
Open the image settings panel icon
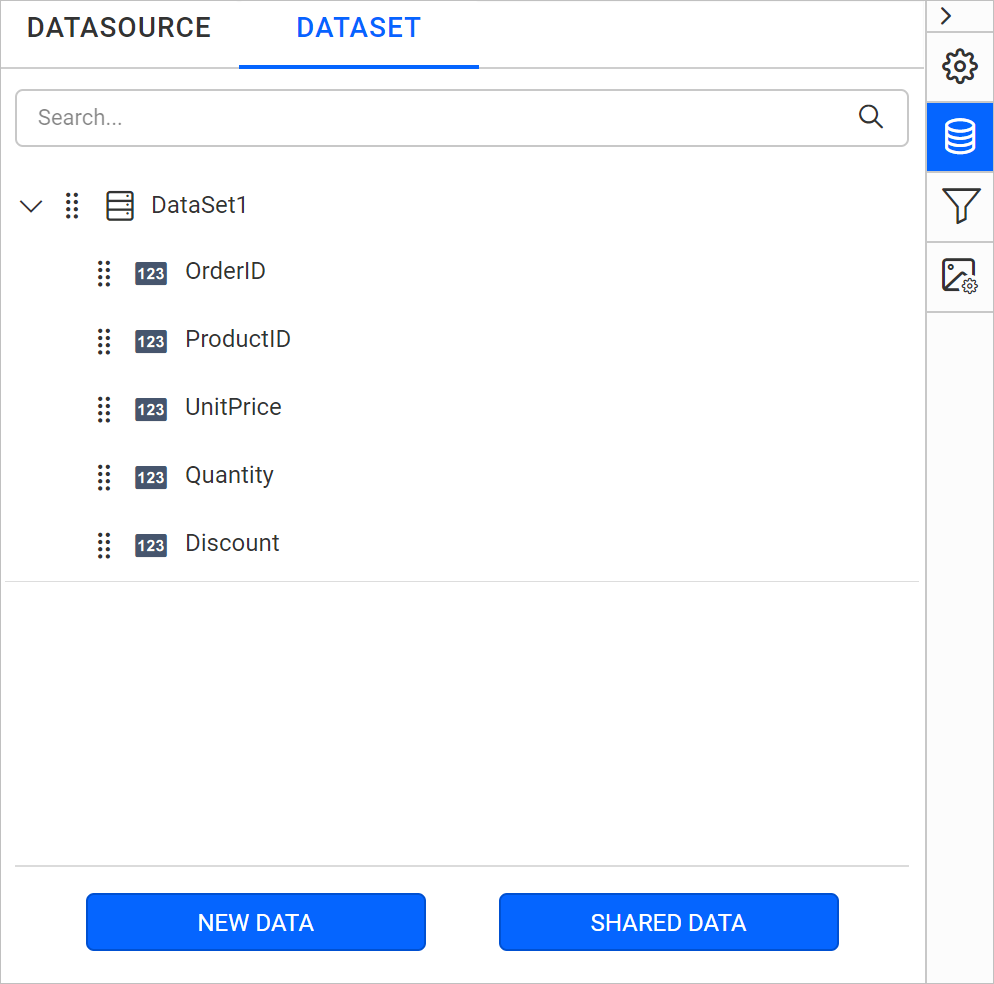pyautogui.click(x=959, y=277)
